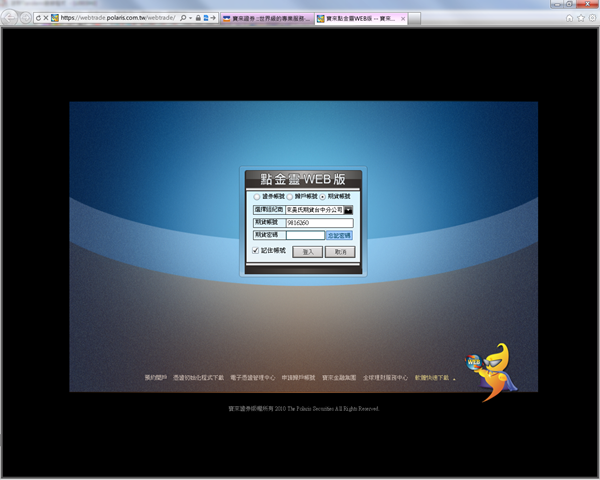View security report via the lock icon
The image size is (600, 480).
[198, 18]
